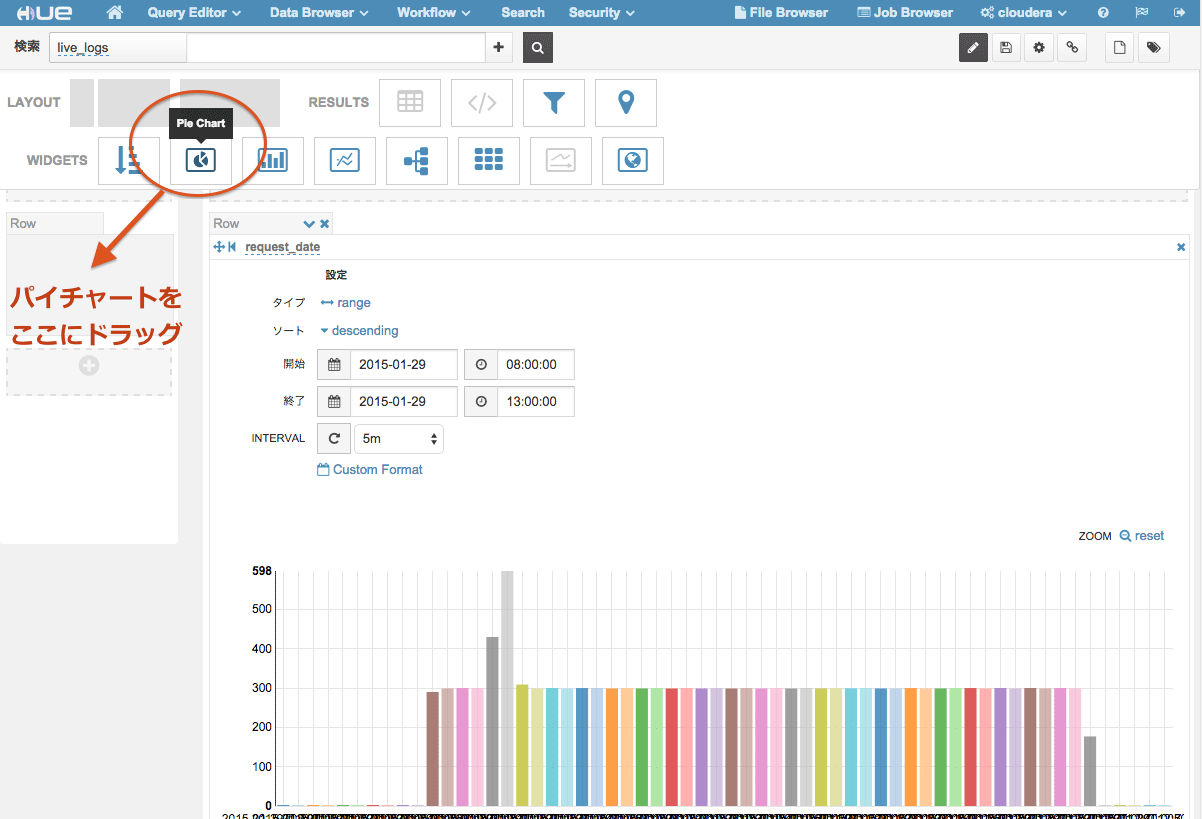Select the line chart widget
Screen dimensions: 1202x819
(345, 160)
